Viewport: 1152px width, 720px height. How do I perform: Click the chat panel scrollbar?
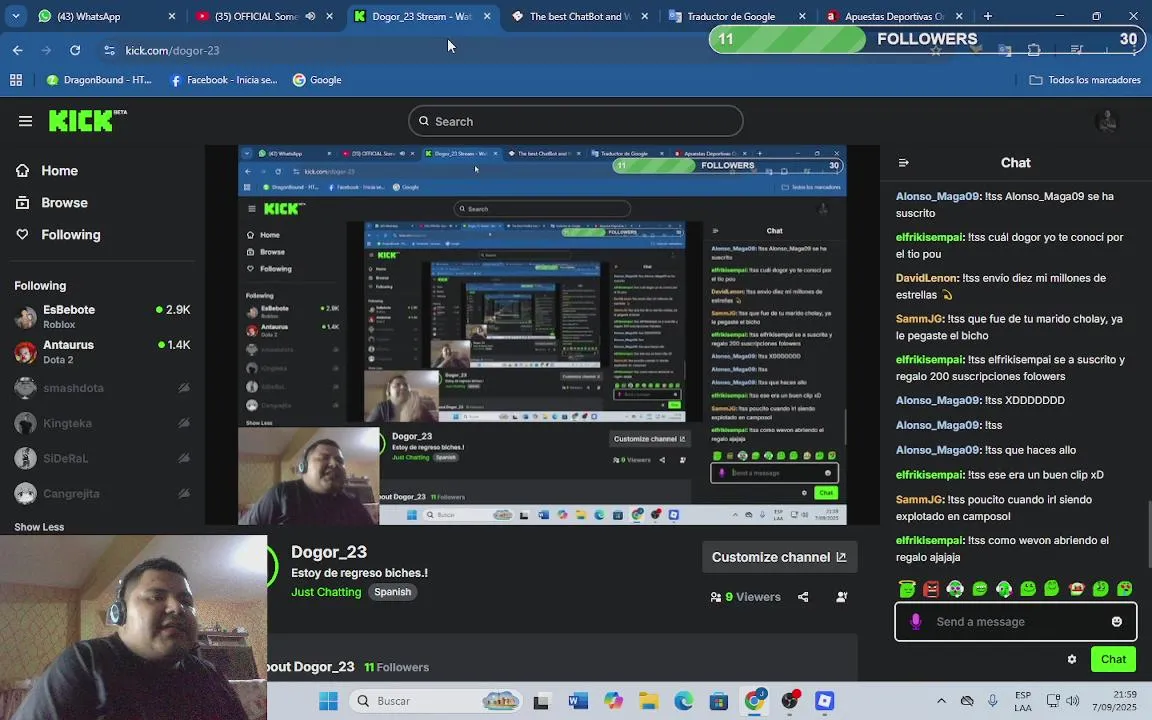coord(1149,534)
